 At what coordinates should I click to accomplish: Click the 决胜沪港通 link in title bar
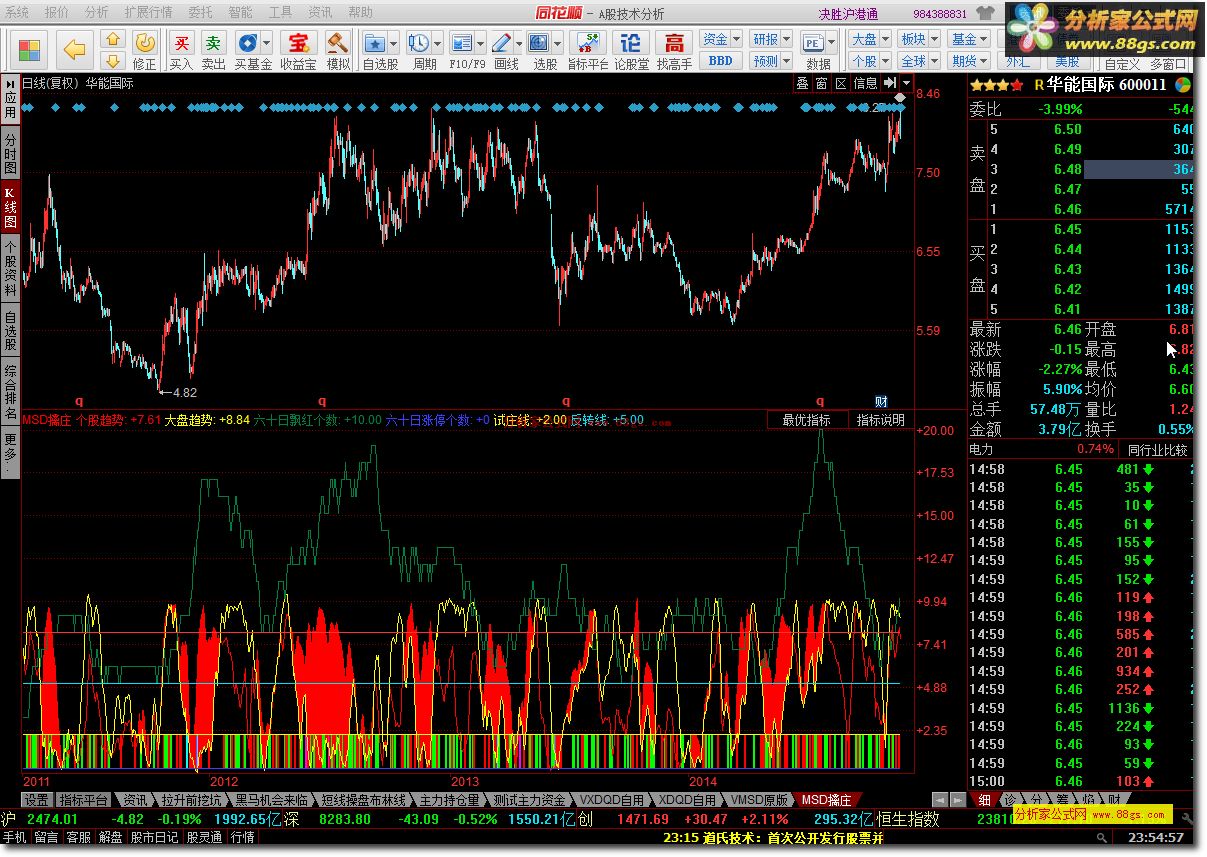(x=848, y=13)
